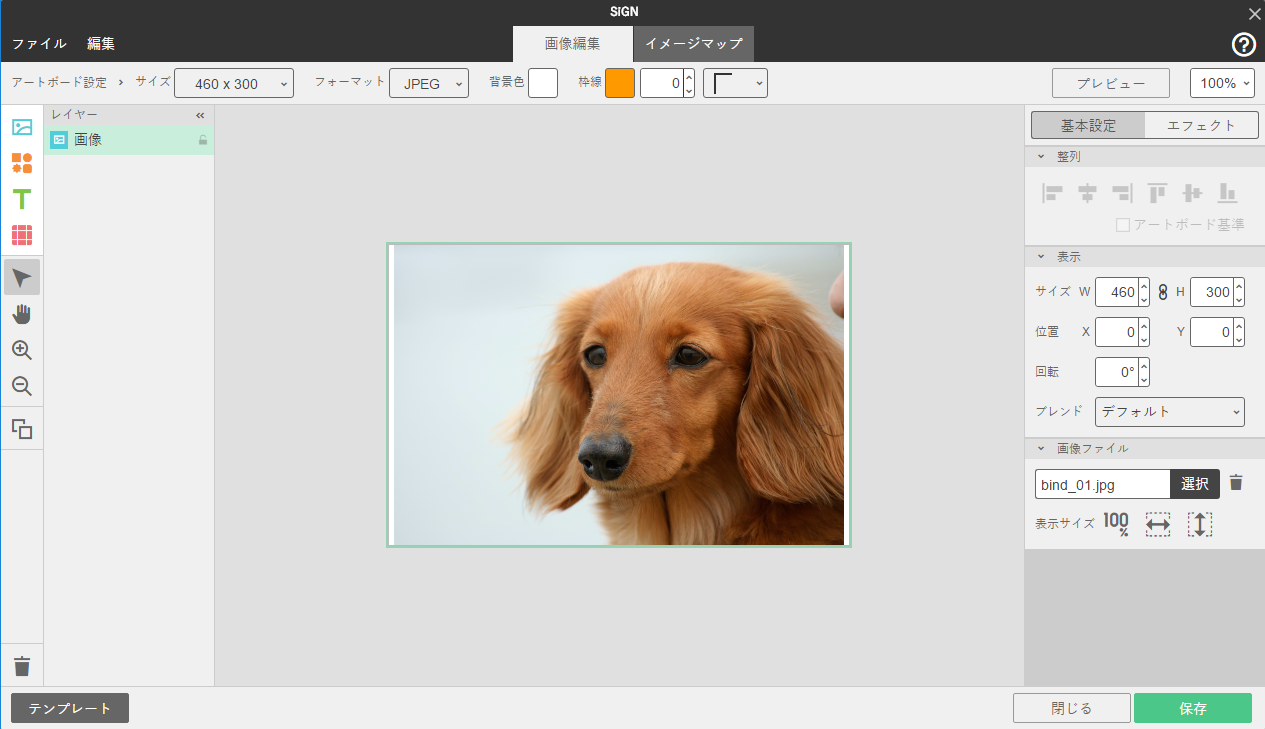Switch to イメージマップ tab
This screenshot has width=1265, height=729.
(694, 44)
